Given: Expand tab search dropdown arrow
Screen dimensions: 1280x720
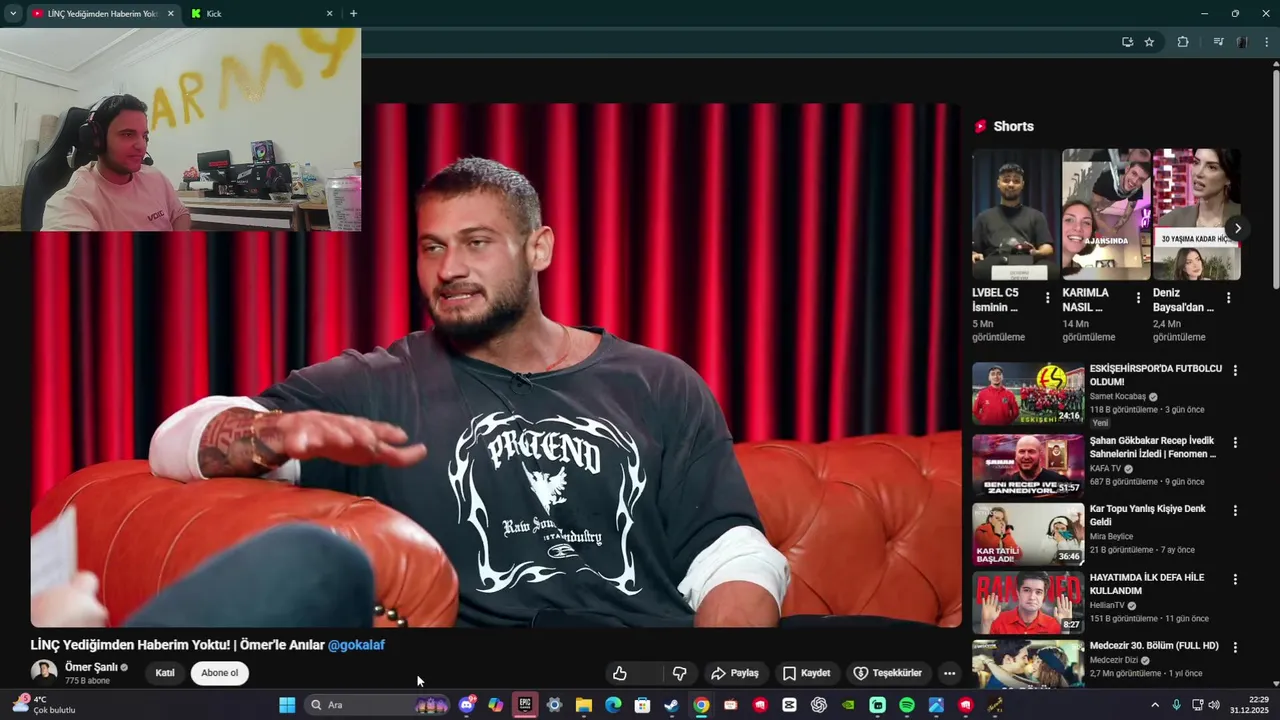Looking at the screenshot, I should coord(13,13).
